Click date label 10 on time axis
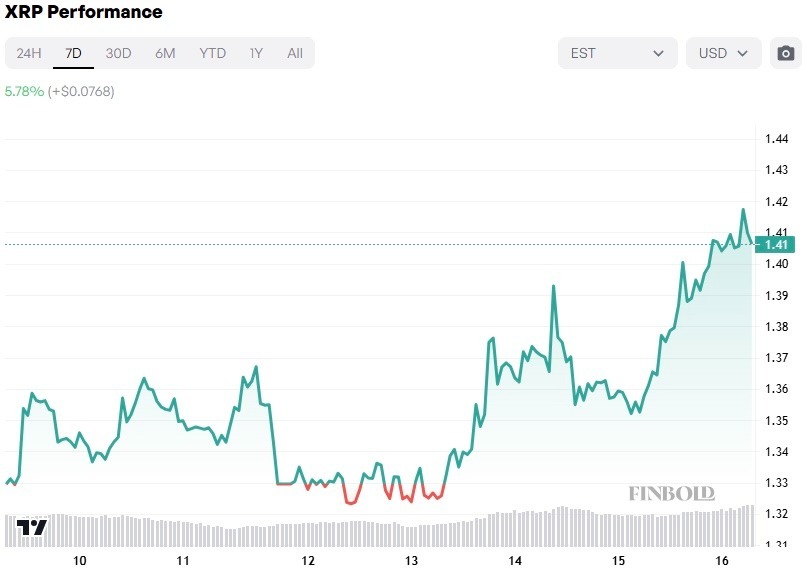The height and width of the screenshot is (576, 803). pos(80,560)
